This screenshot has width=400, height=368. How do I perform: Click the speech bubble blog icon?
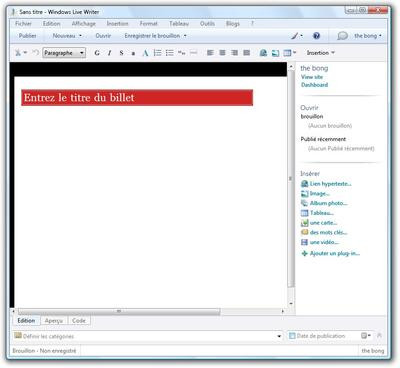pos(342,36)
